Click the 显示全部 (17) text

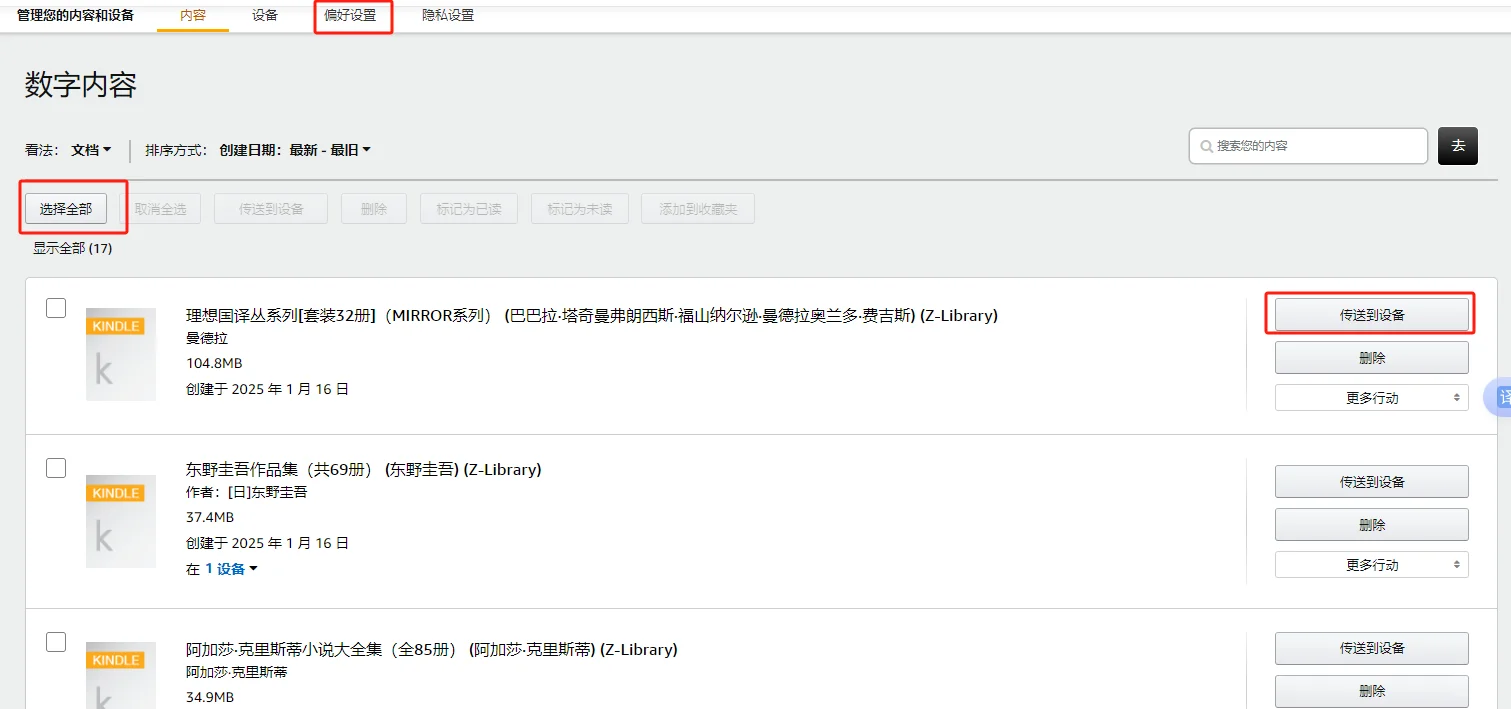coord(73,248)
